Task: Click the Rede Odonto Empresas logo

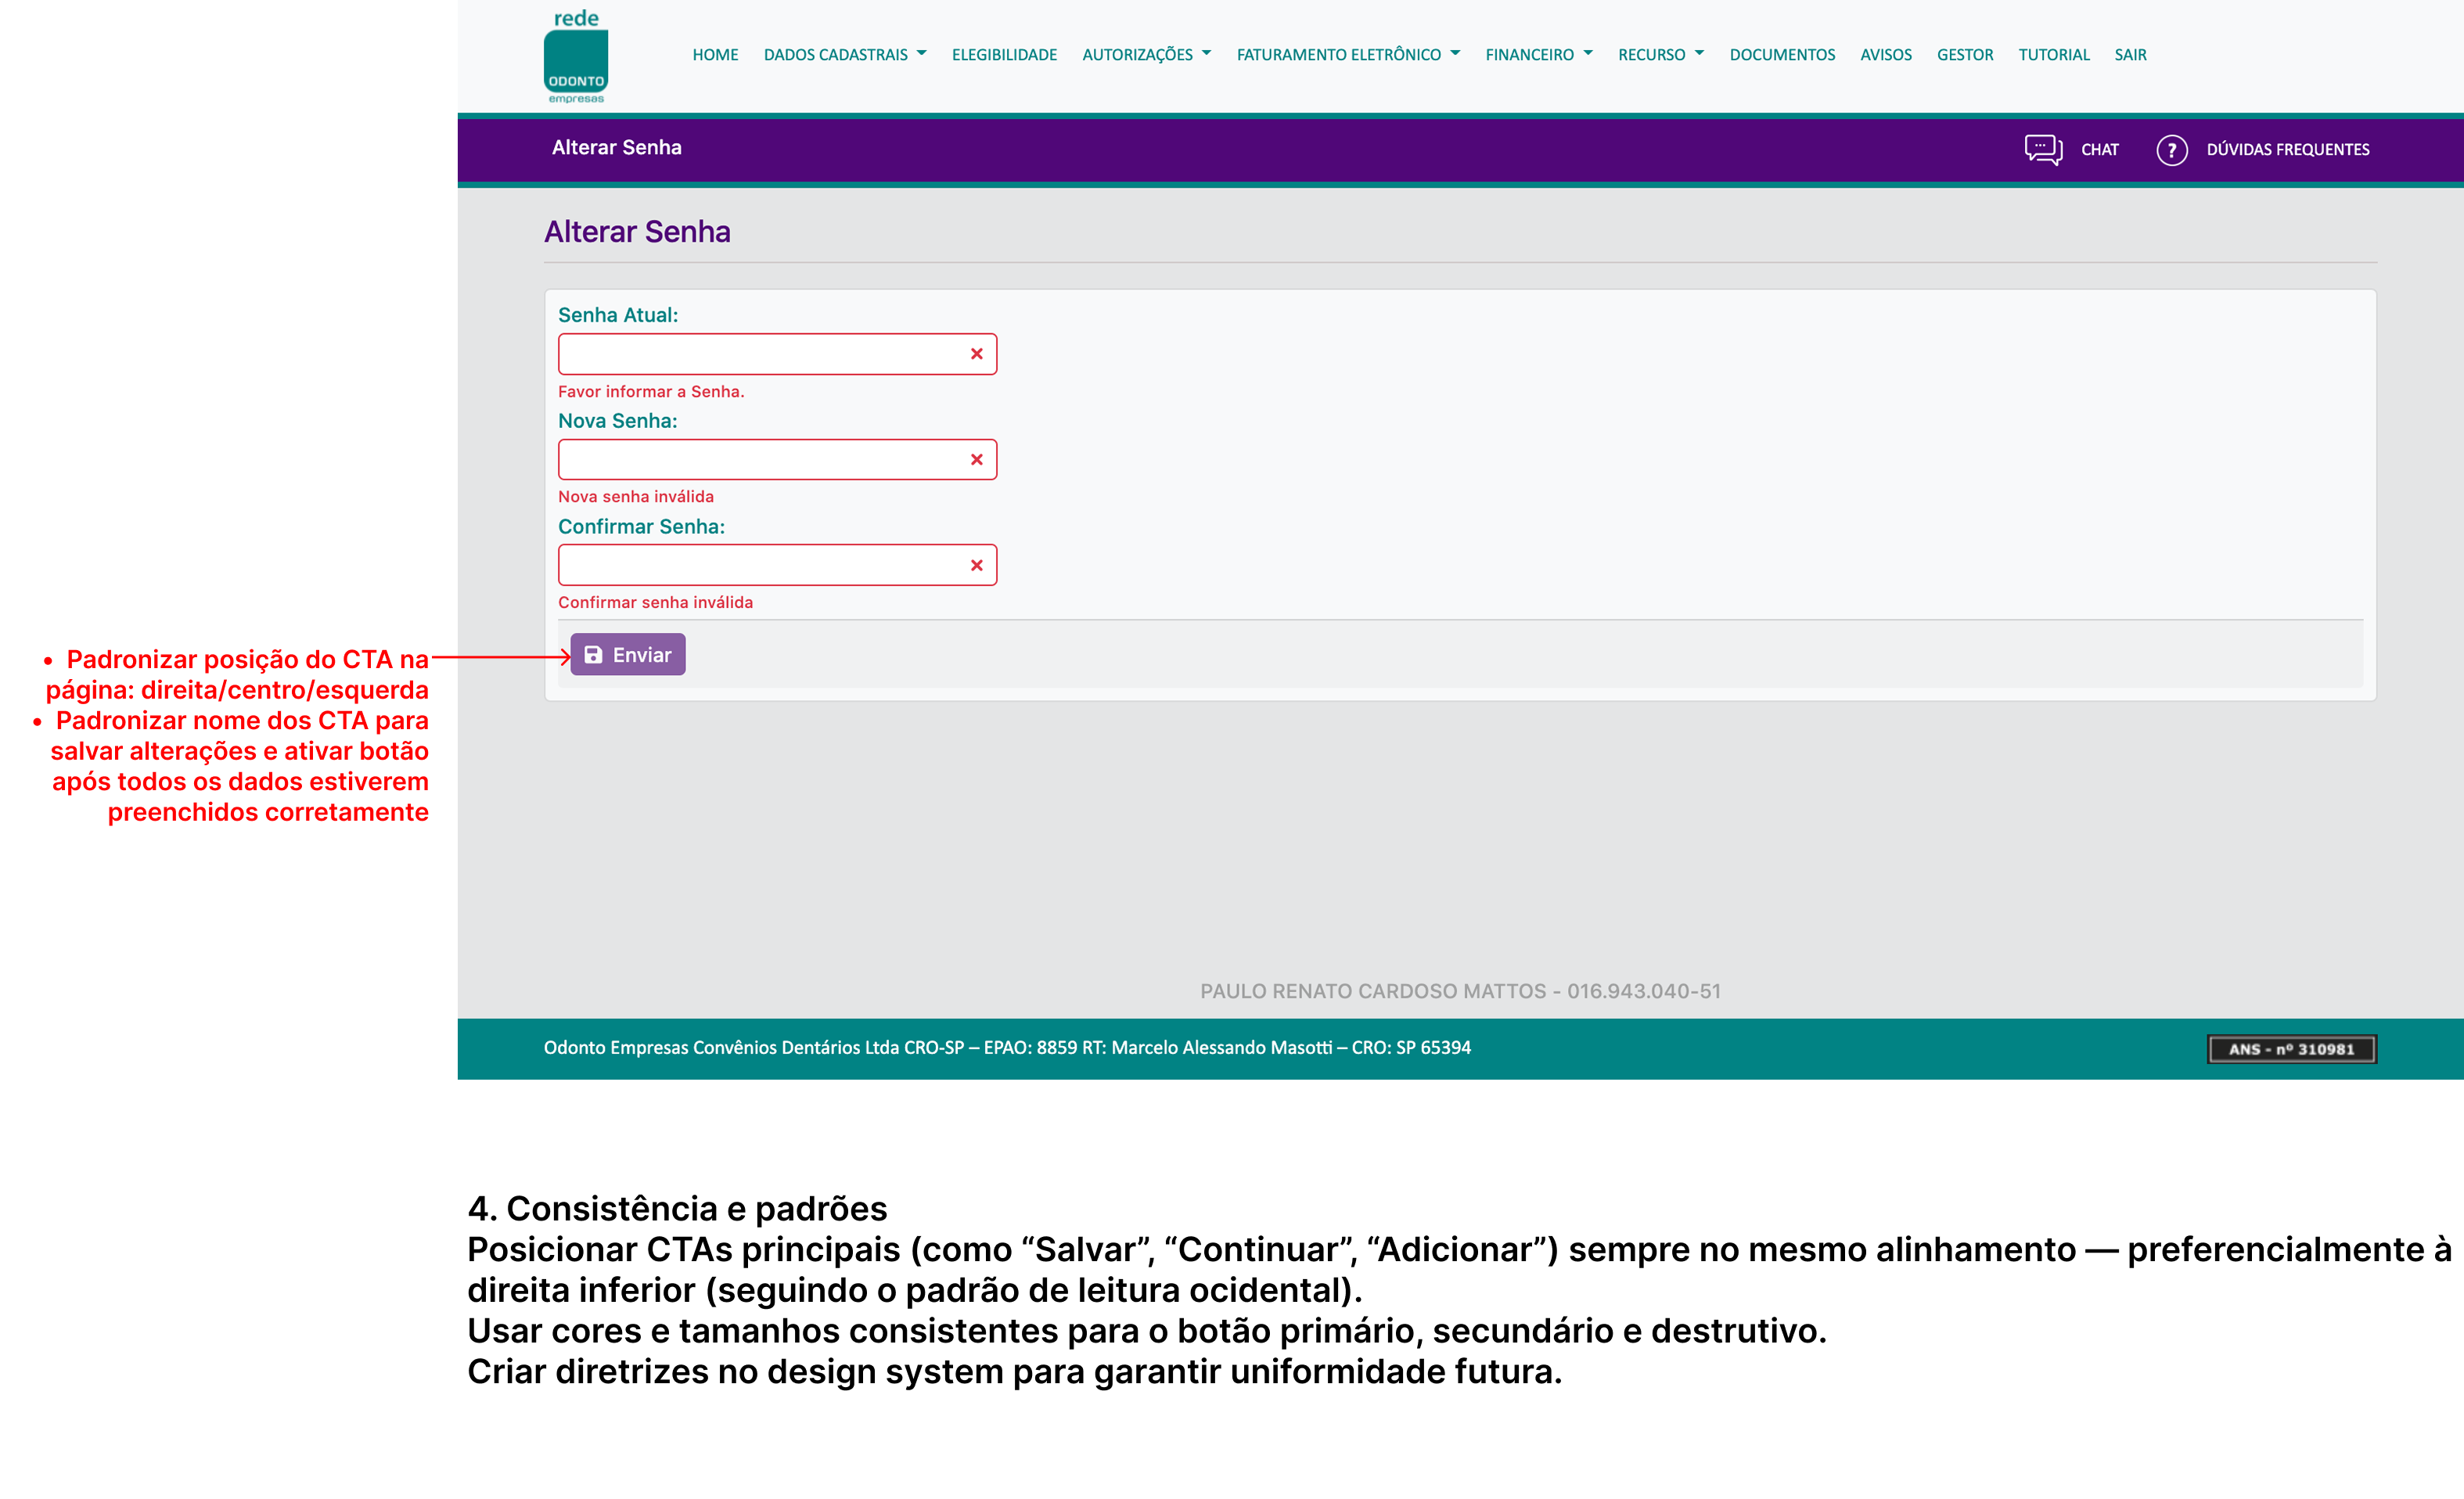Action: point(576,57)
